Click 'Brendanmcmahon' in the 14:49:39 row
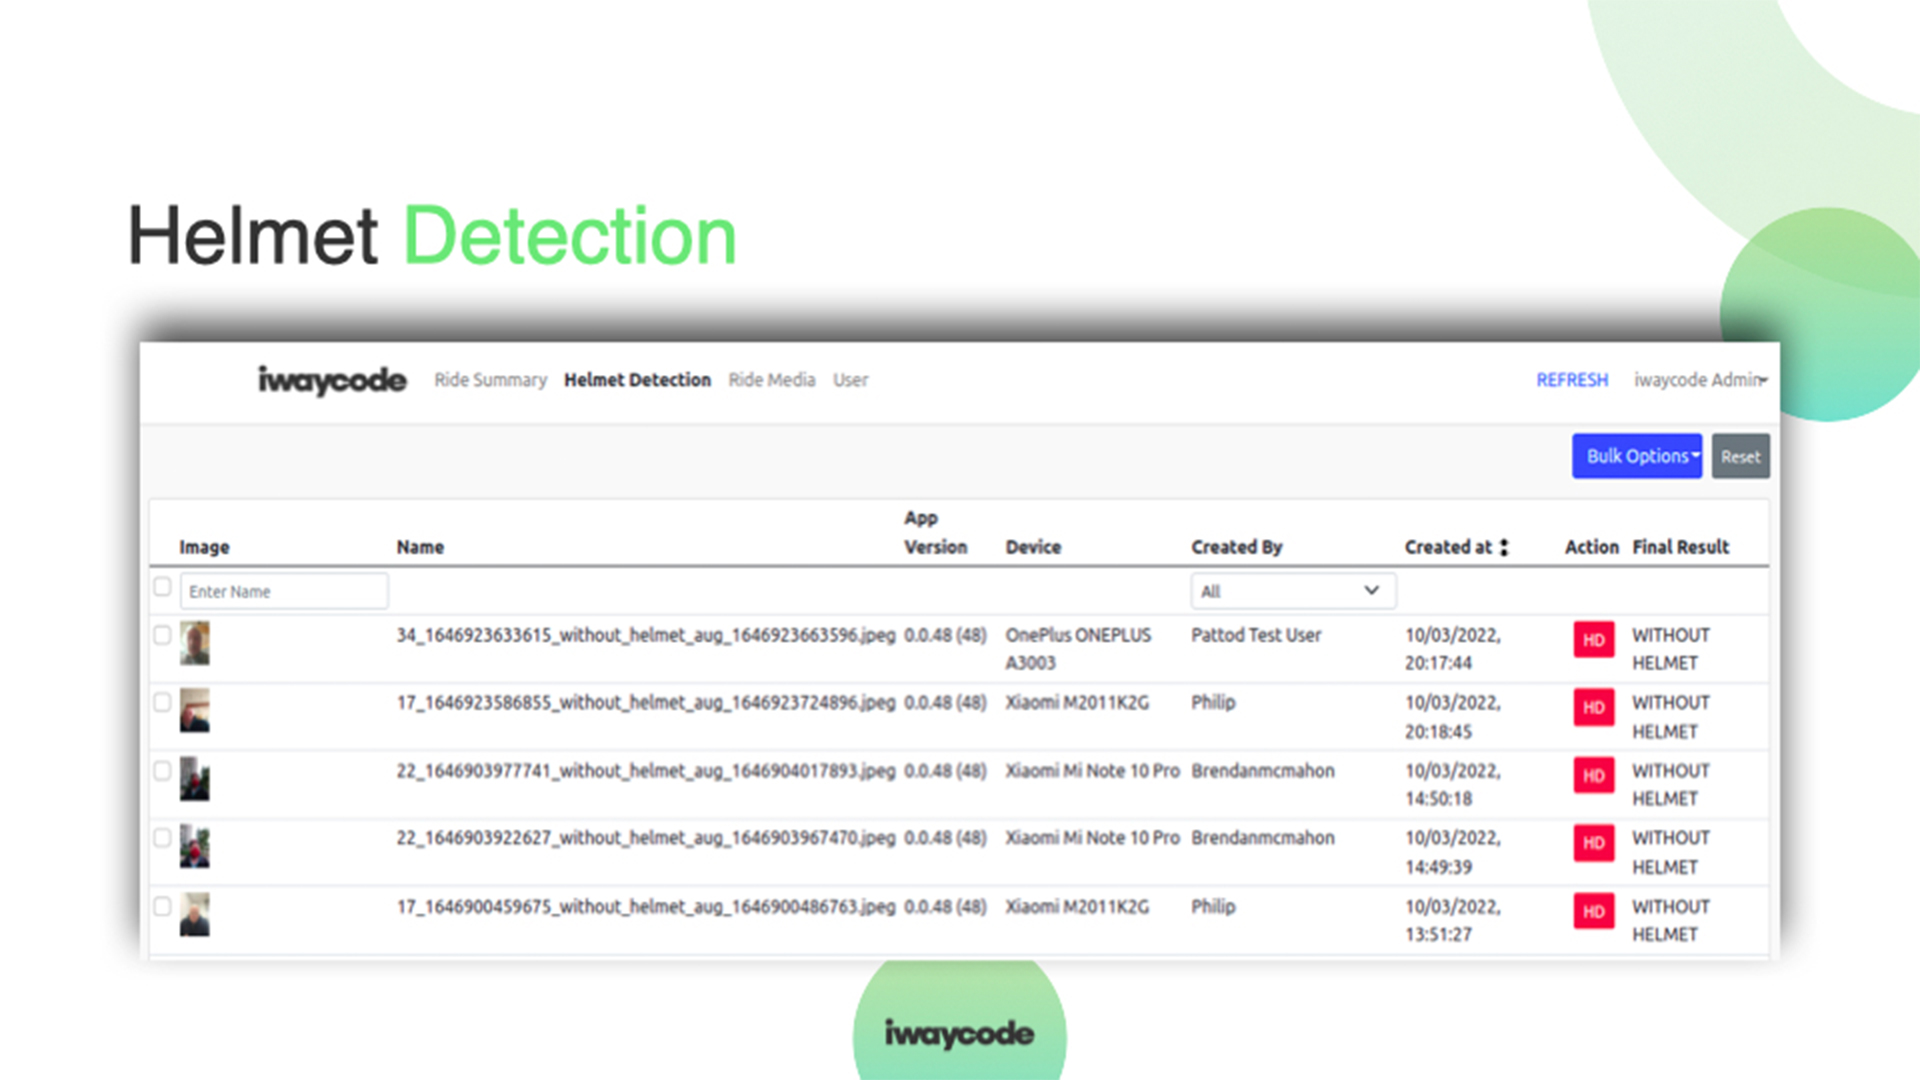This screenshot has width=1920, height=1080. (1263, 838)
